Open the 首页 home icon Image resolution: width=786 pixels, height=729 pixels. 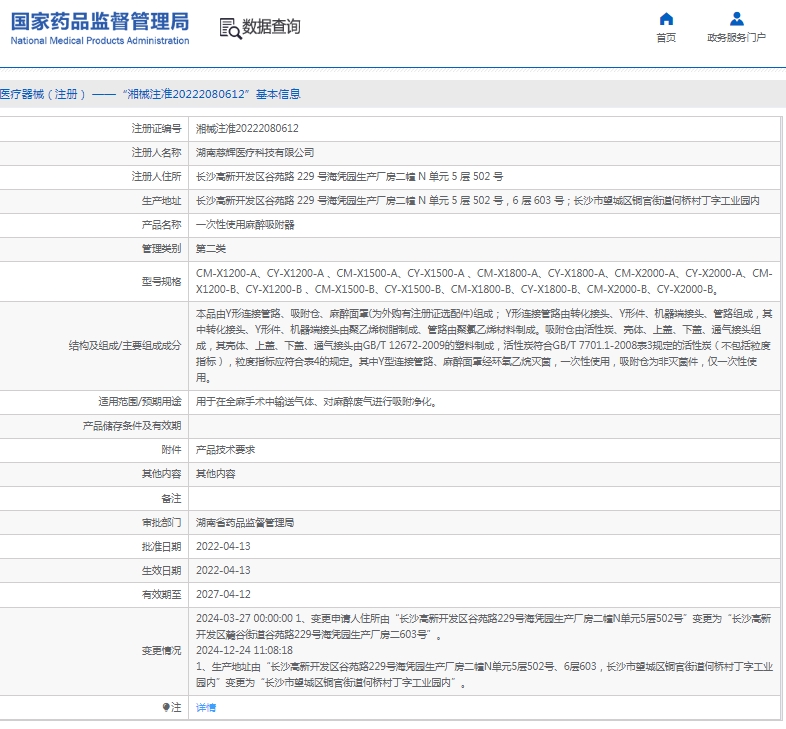666,19
